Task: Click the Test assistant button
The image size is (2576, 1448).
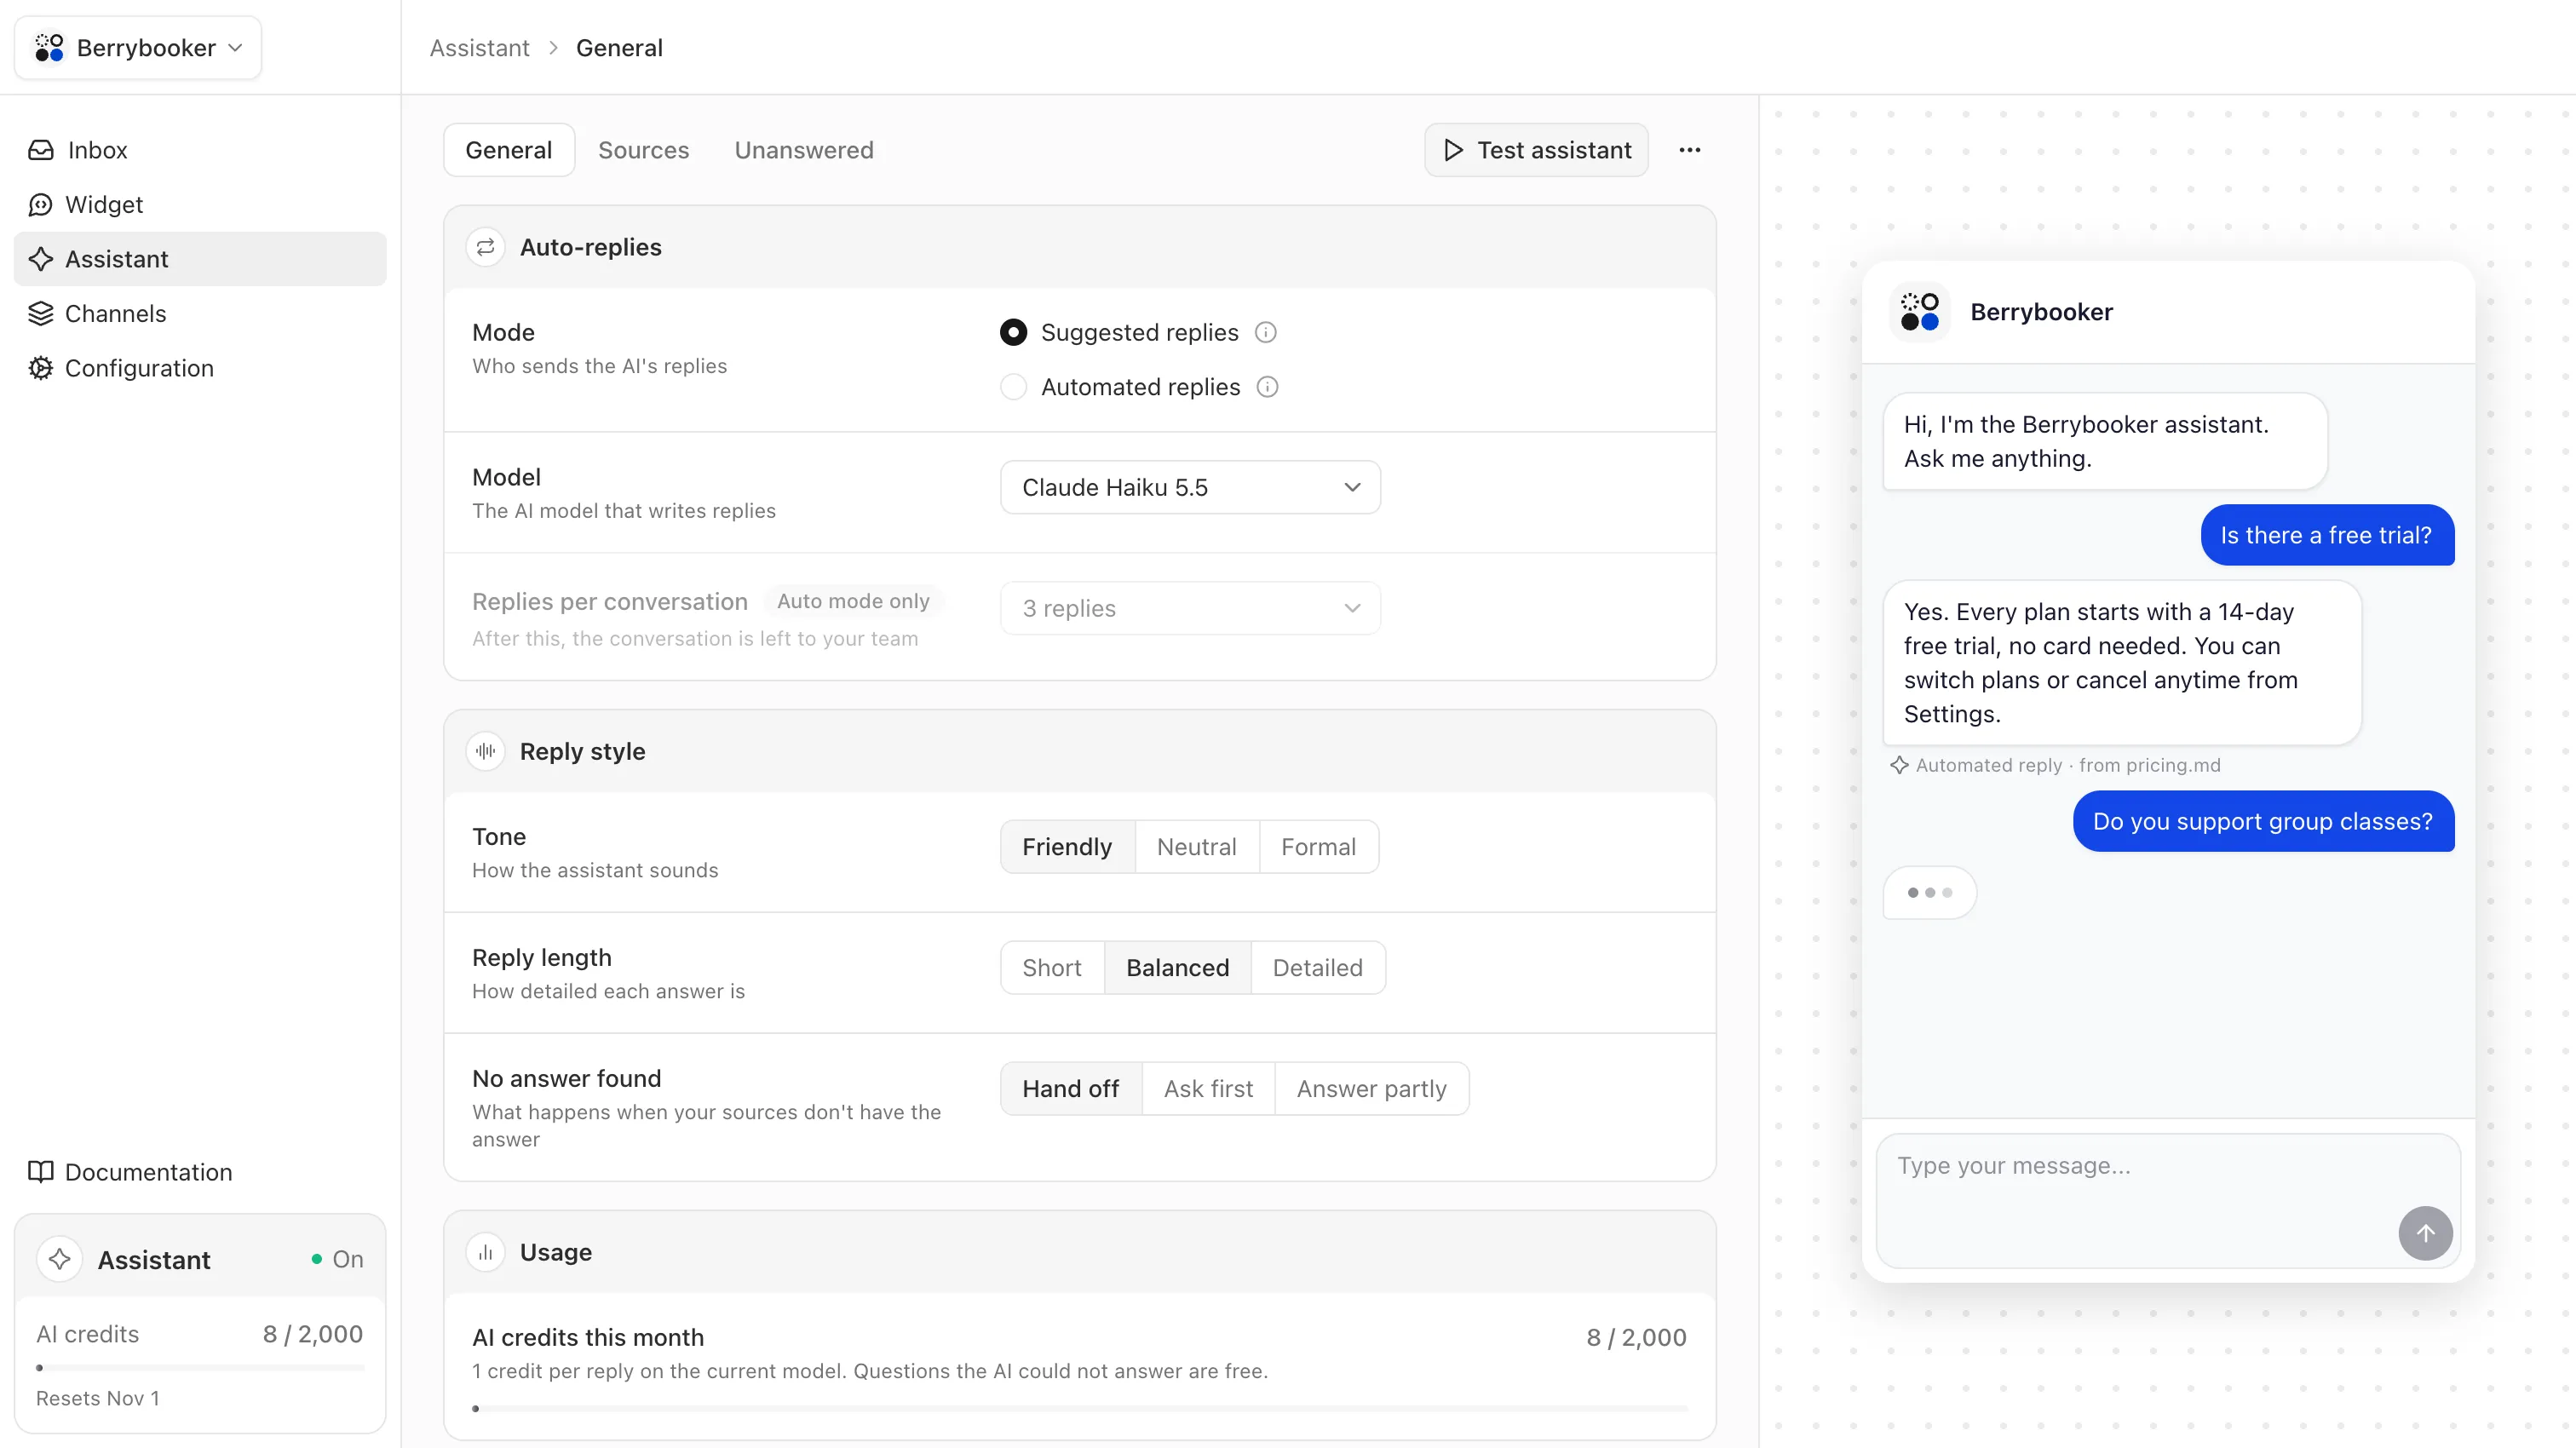Action: coord(1536,150)
